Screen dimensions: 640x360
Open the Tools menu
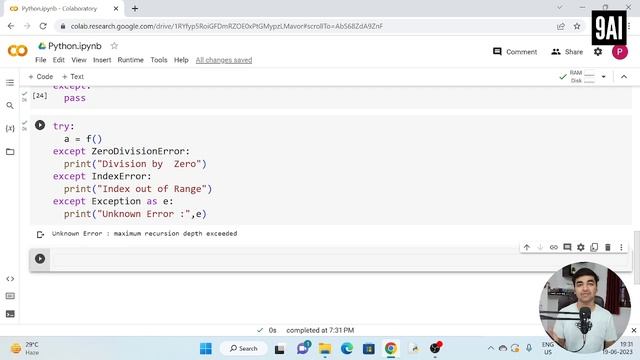coord(159,60)
